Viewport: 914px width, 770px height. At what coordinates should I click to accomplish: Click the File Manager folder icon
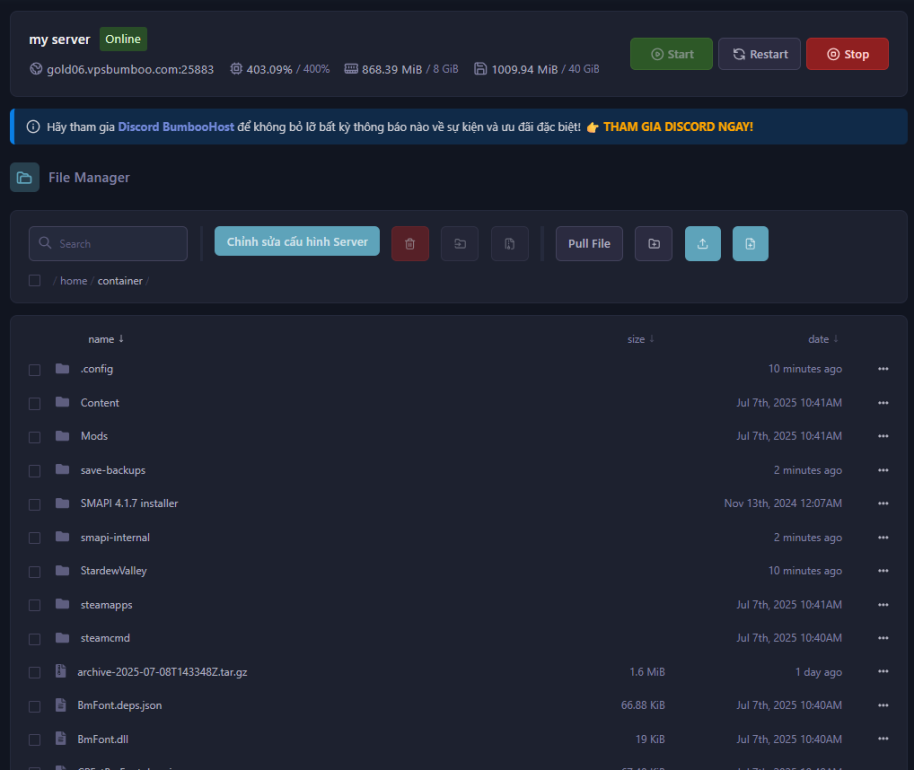pos(25,177)
